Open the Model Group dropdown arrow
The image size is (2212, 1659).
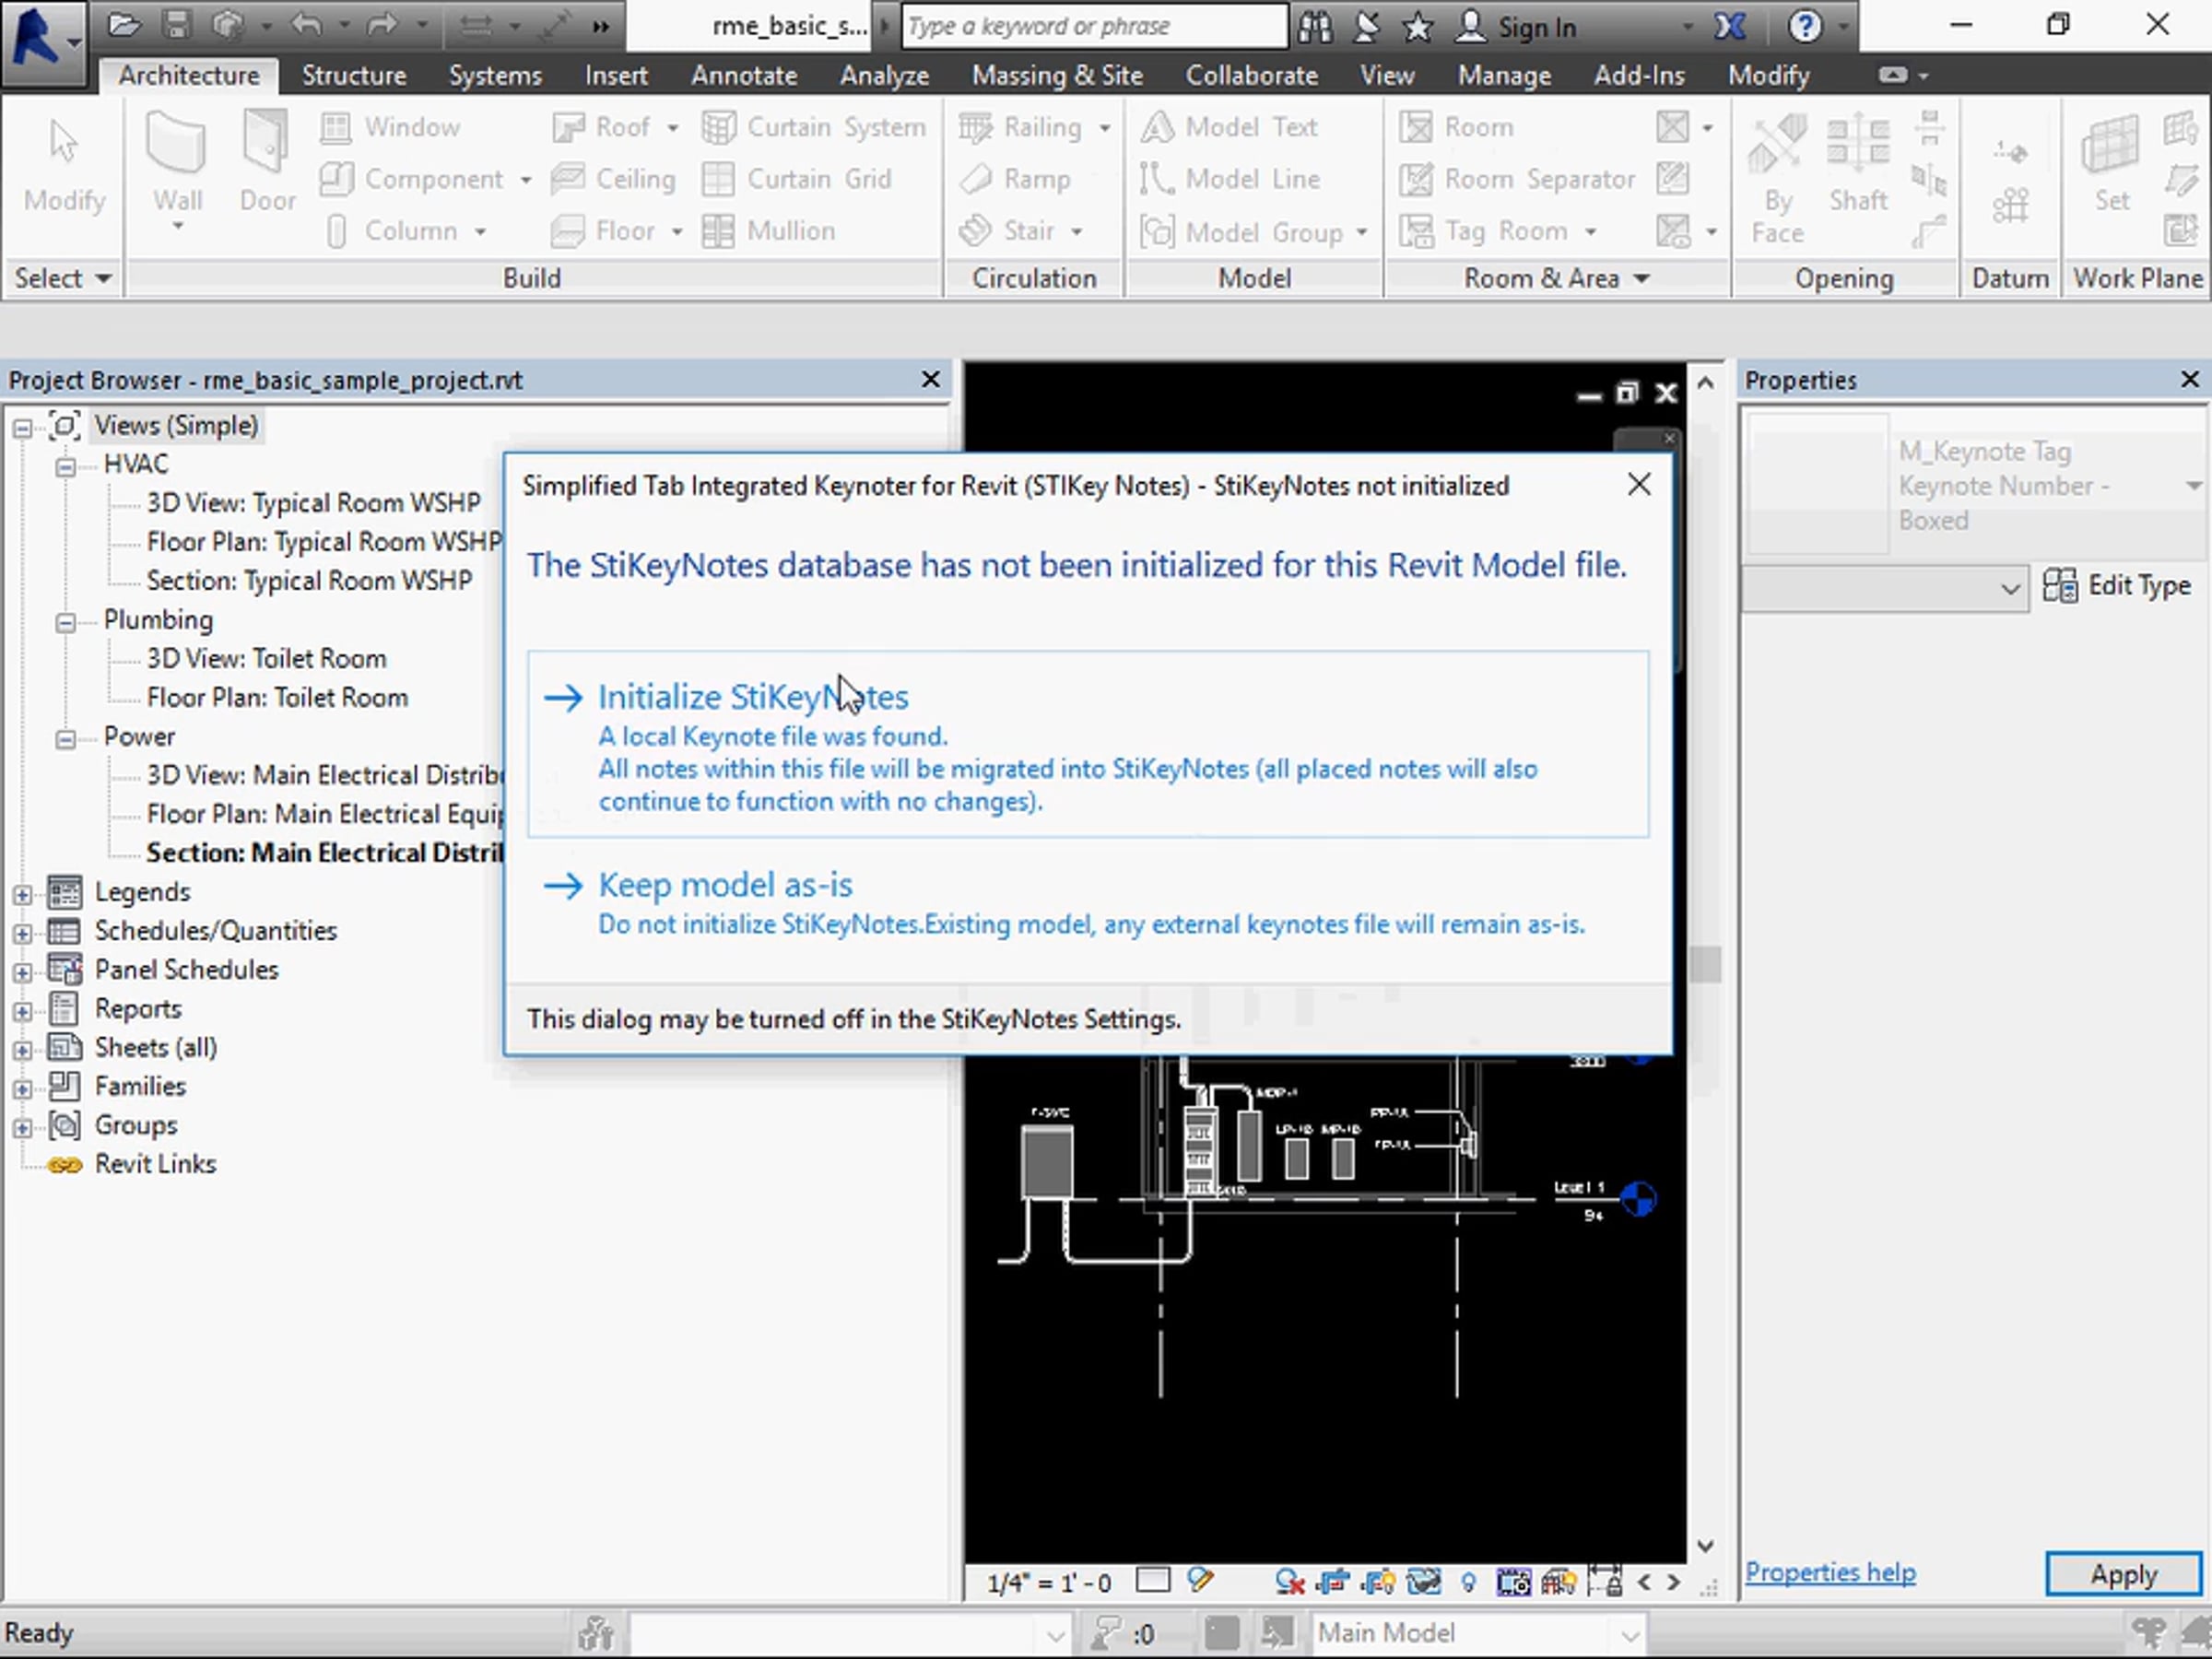pyautogui.click(x=1361, y=232)
